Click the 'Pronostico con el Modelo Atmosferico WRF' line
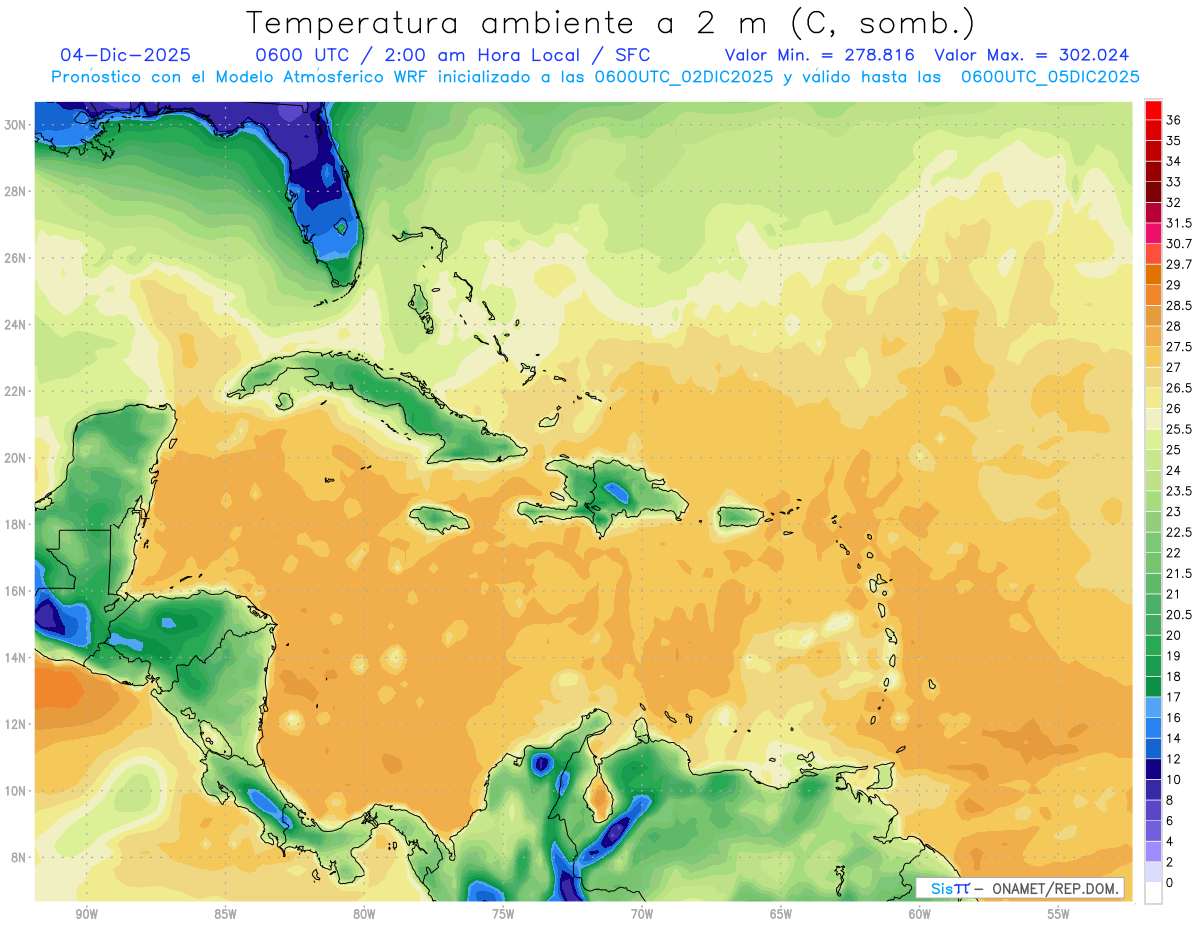 595,77
